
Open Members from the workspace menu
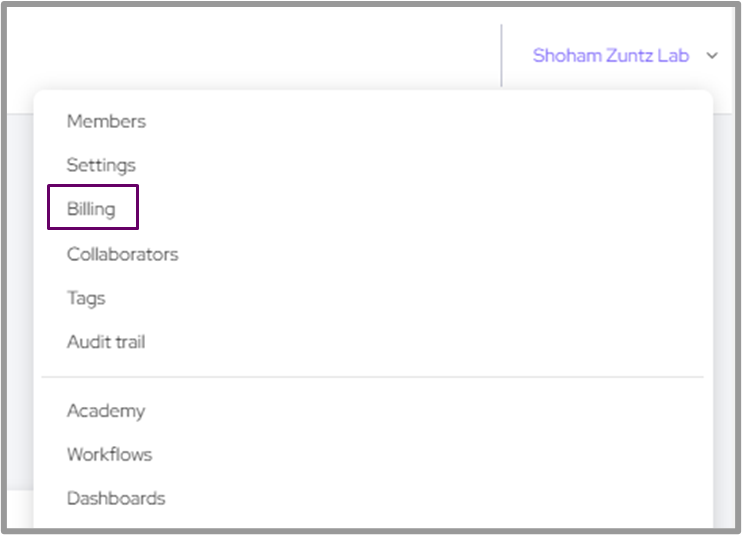(x=106, y=121)
